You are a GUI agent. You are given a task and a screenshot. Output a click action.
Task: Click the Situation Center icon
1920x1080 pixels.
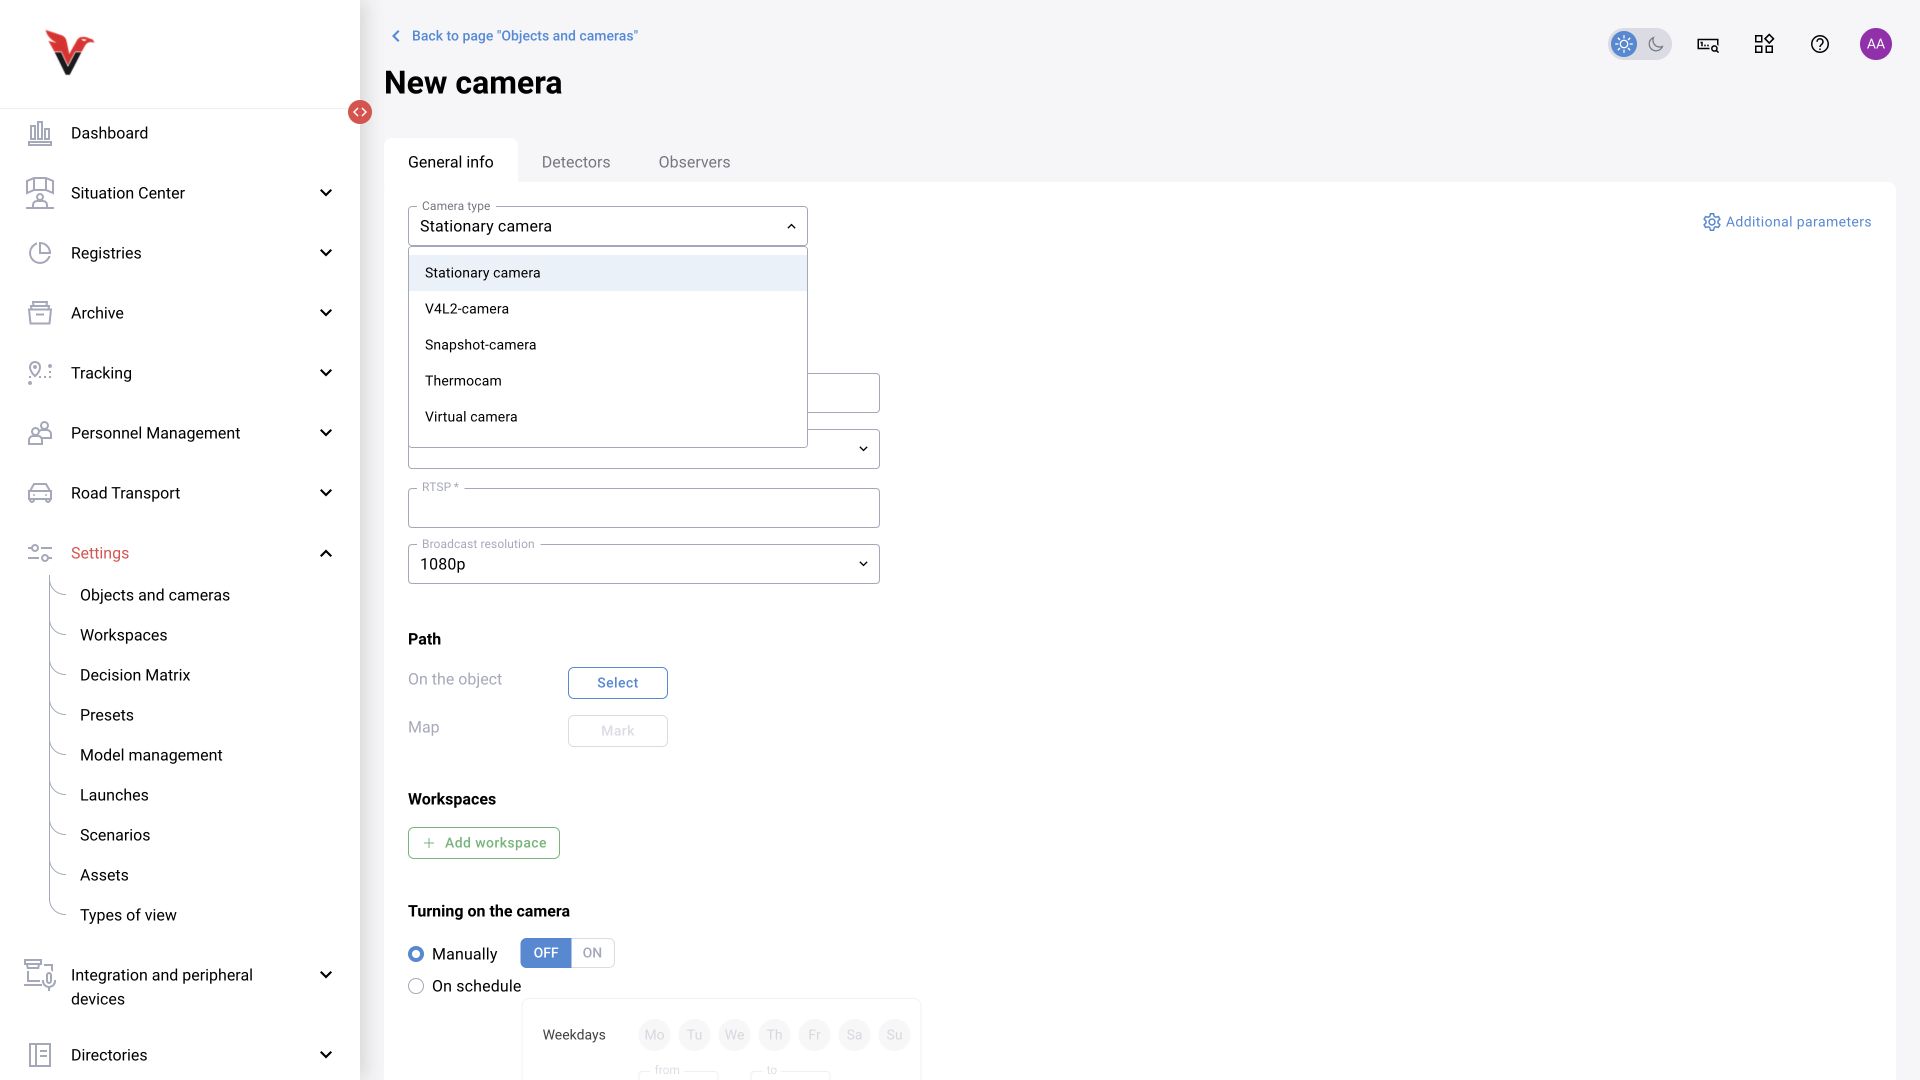(x=40, y=193)
